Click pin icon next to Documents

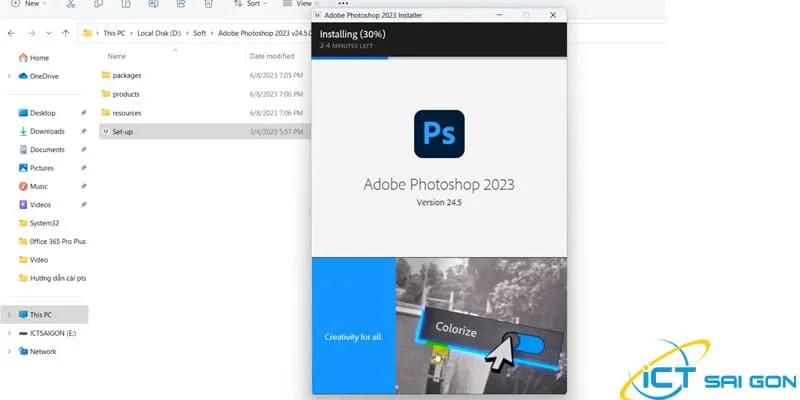click(83, 149)
